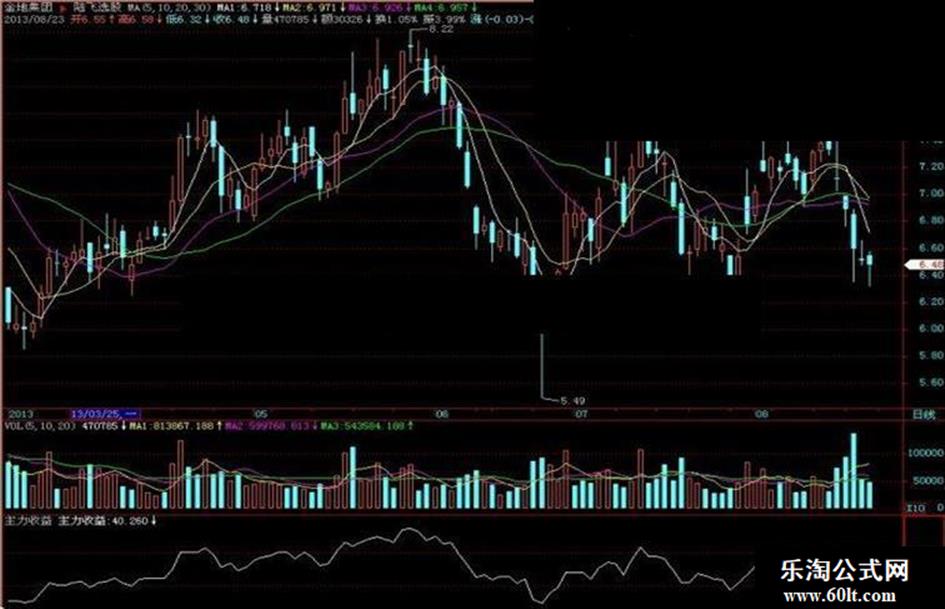Click the 2013 year label on time axis
The width and height of the screenshot is (945, 609).
(x=19, y=414)
